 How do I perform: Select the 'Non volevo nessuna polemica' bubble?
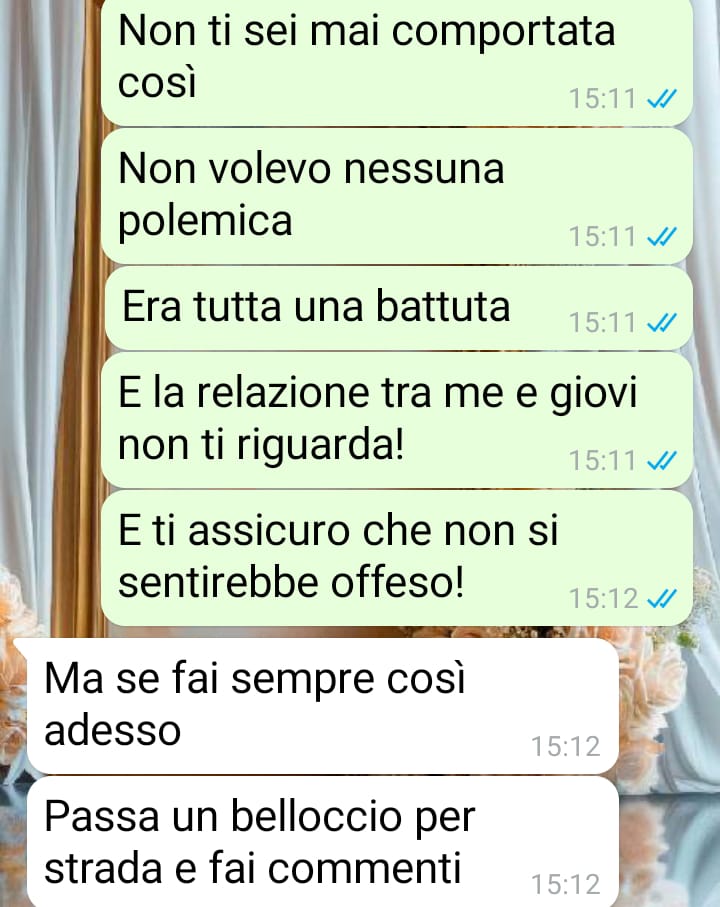pos(397,196)
